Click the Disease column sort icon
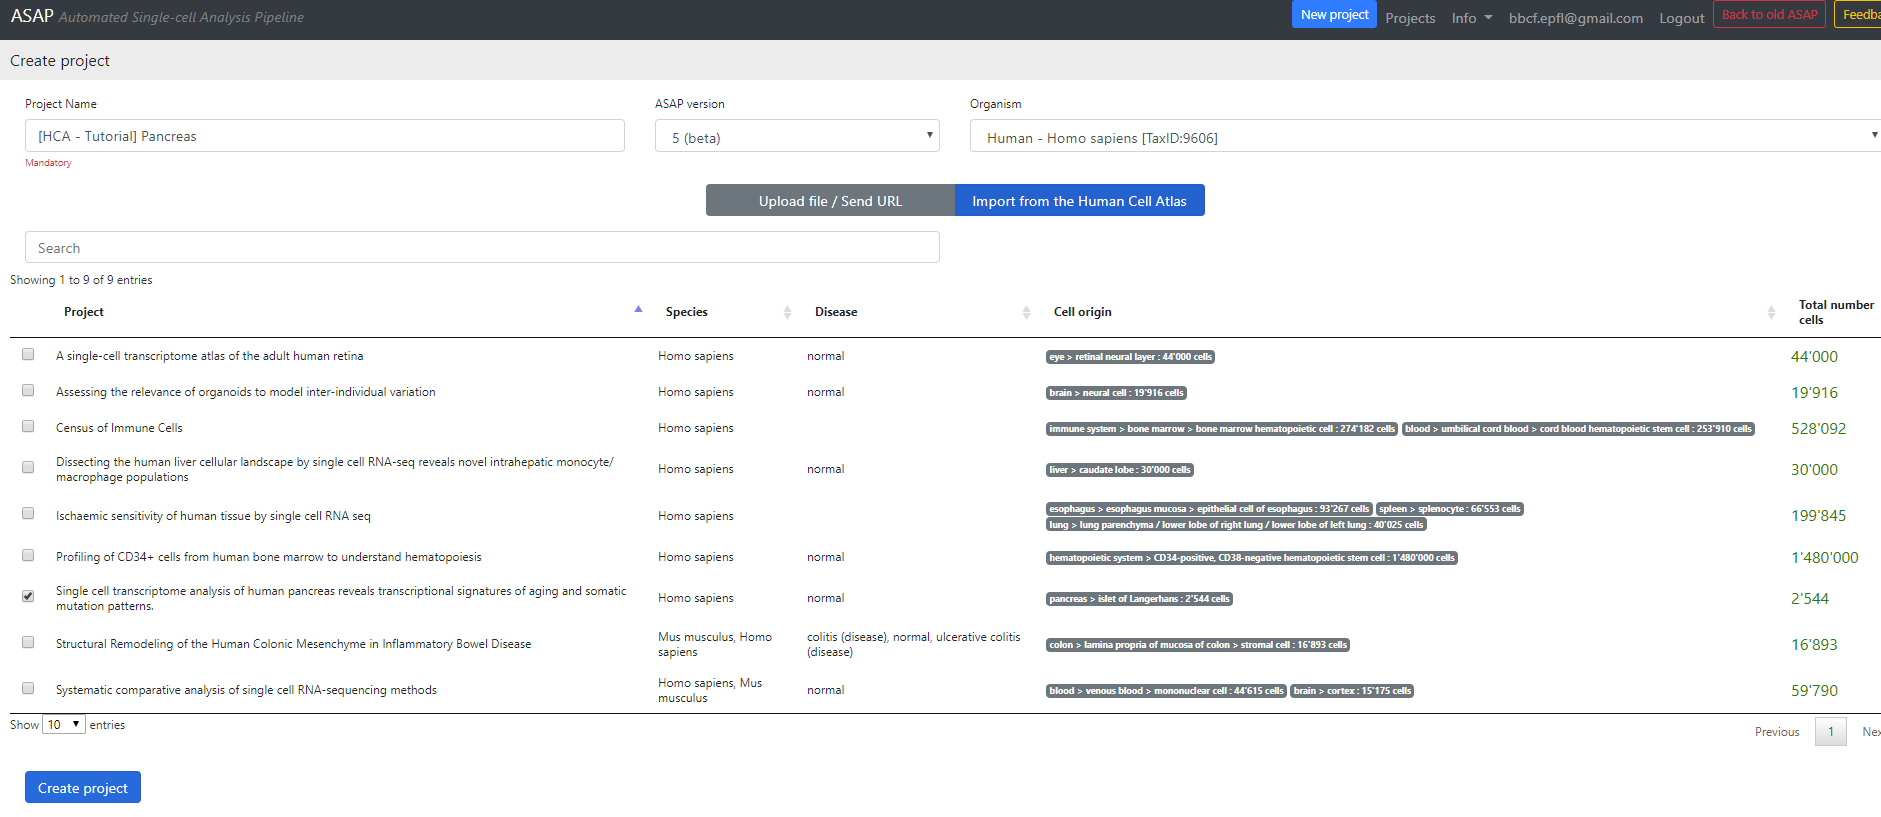The height and width of the screenshot is (817, 1881). 1026,312
